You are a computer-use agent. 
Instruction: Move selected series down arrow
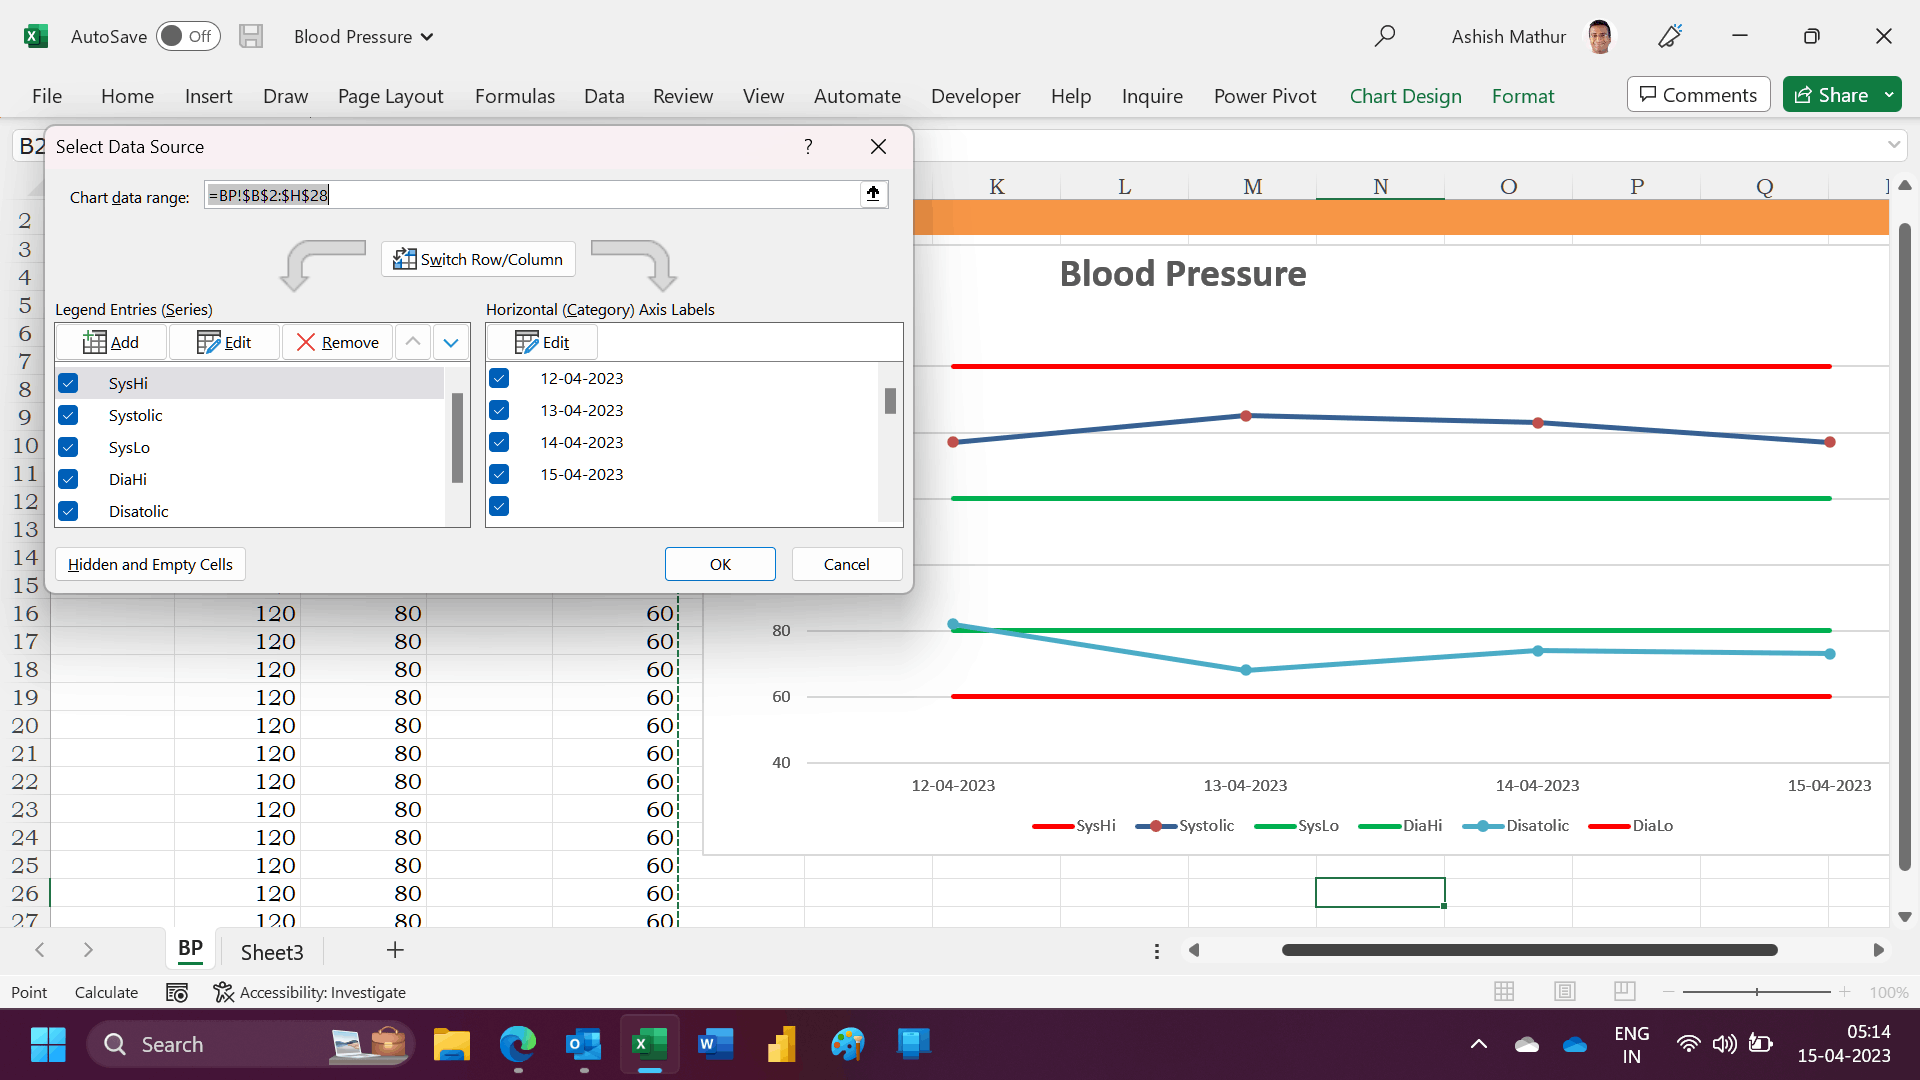(x=451, y=342)
